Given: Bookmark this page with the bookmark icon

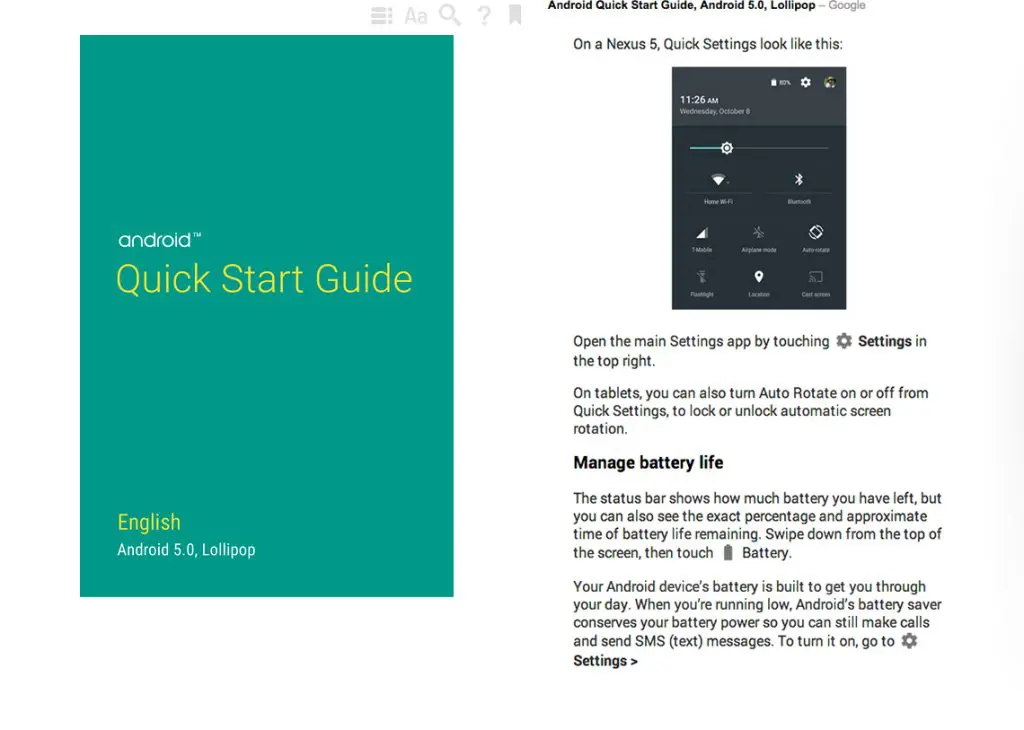Looking at the screenshot, I should pyautogui.click(x=515, y=15).
